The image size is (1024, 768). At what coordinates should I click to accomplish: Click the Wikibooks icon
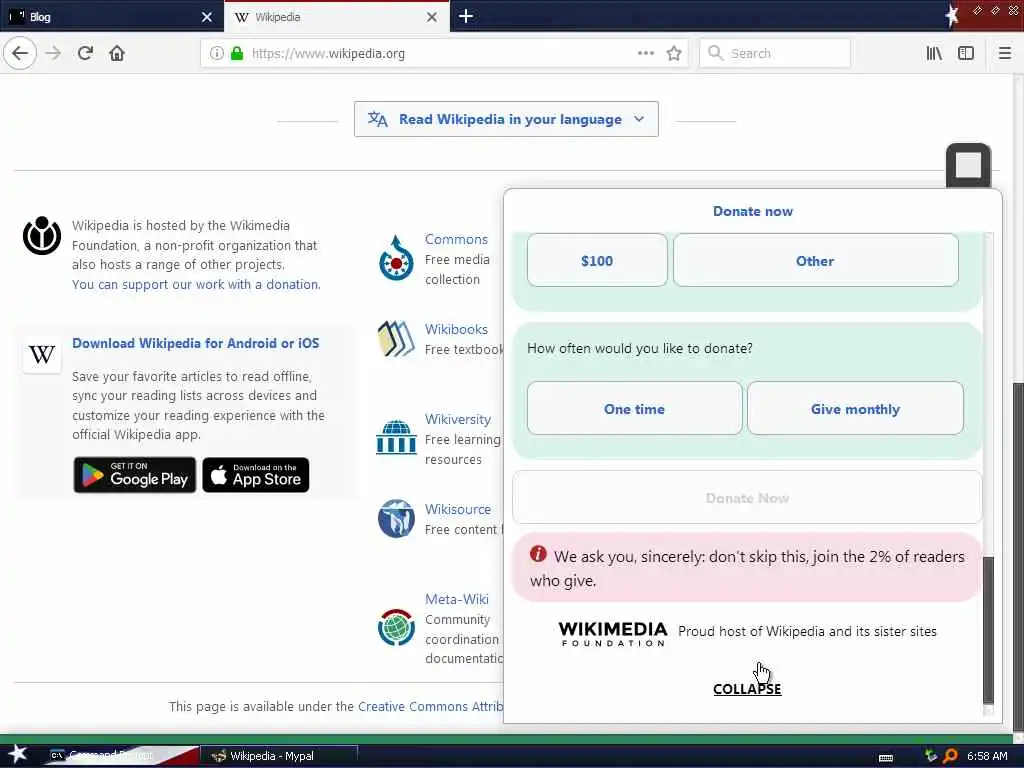click(x=396, y=339)
